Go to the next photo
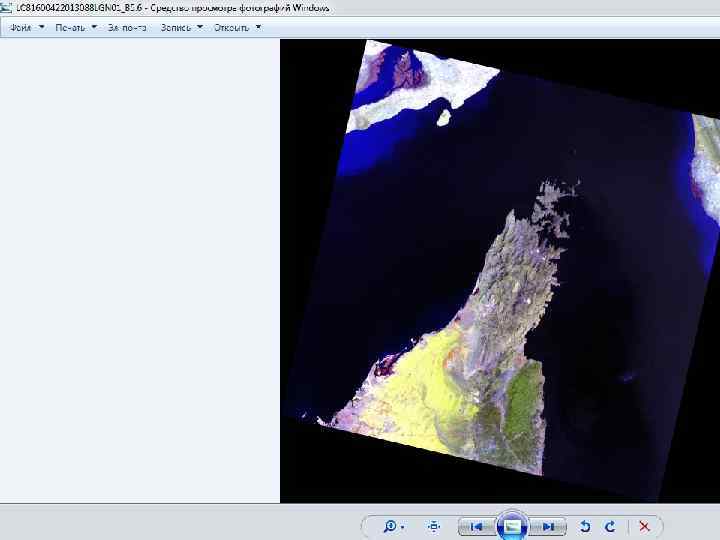The width and height of the screenshot is (720, 540). [548, 526]
